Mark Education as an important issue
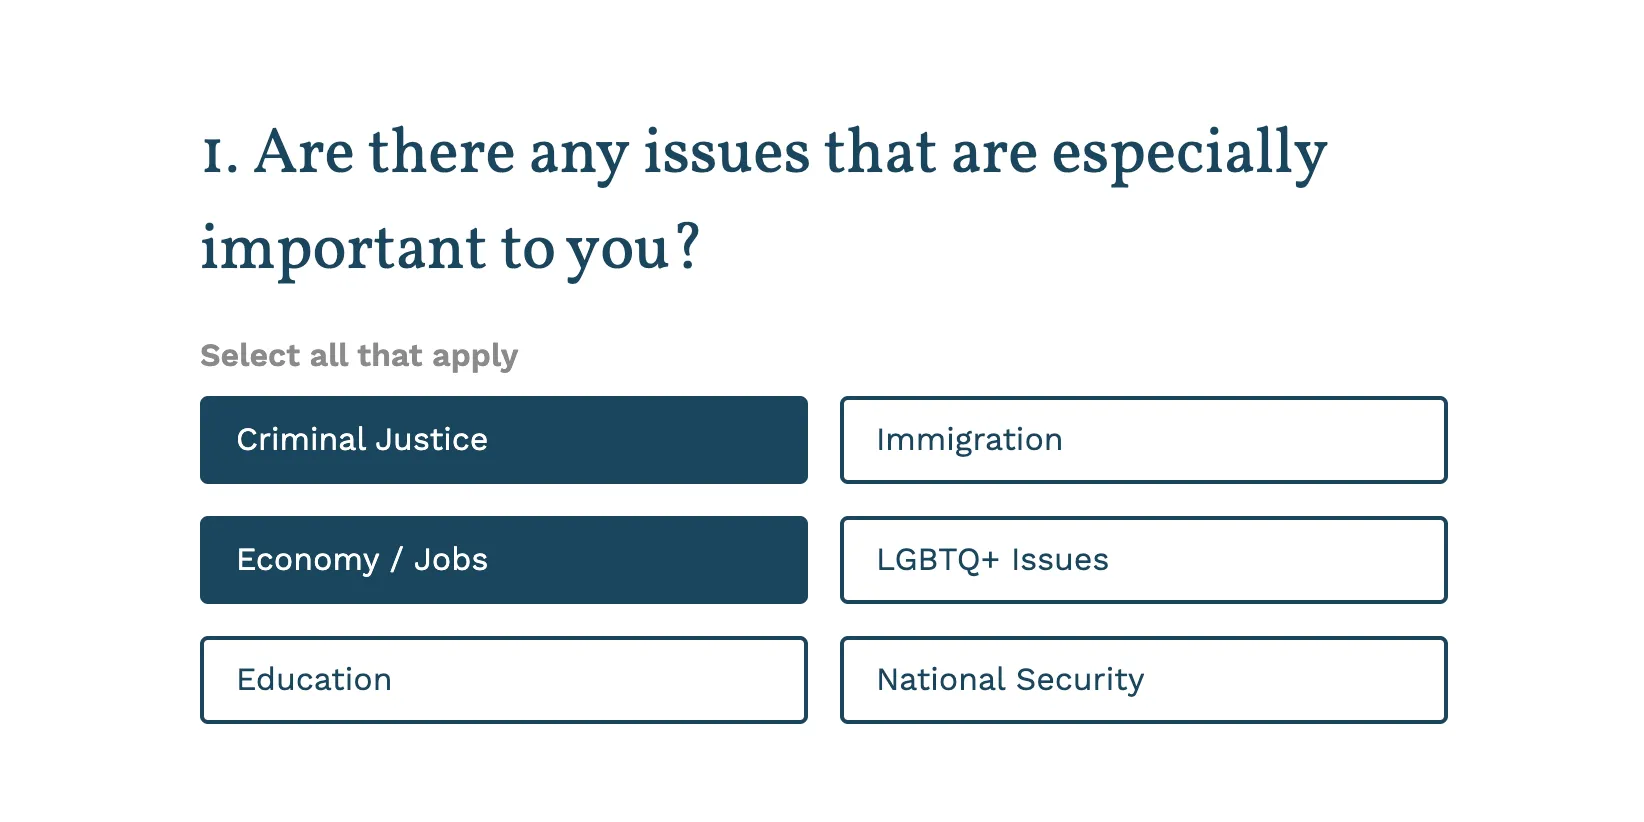 point(600,680)
